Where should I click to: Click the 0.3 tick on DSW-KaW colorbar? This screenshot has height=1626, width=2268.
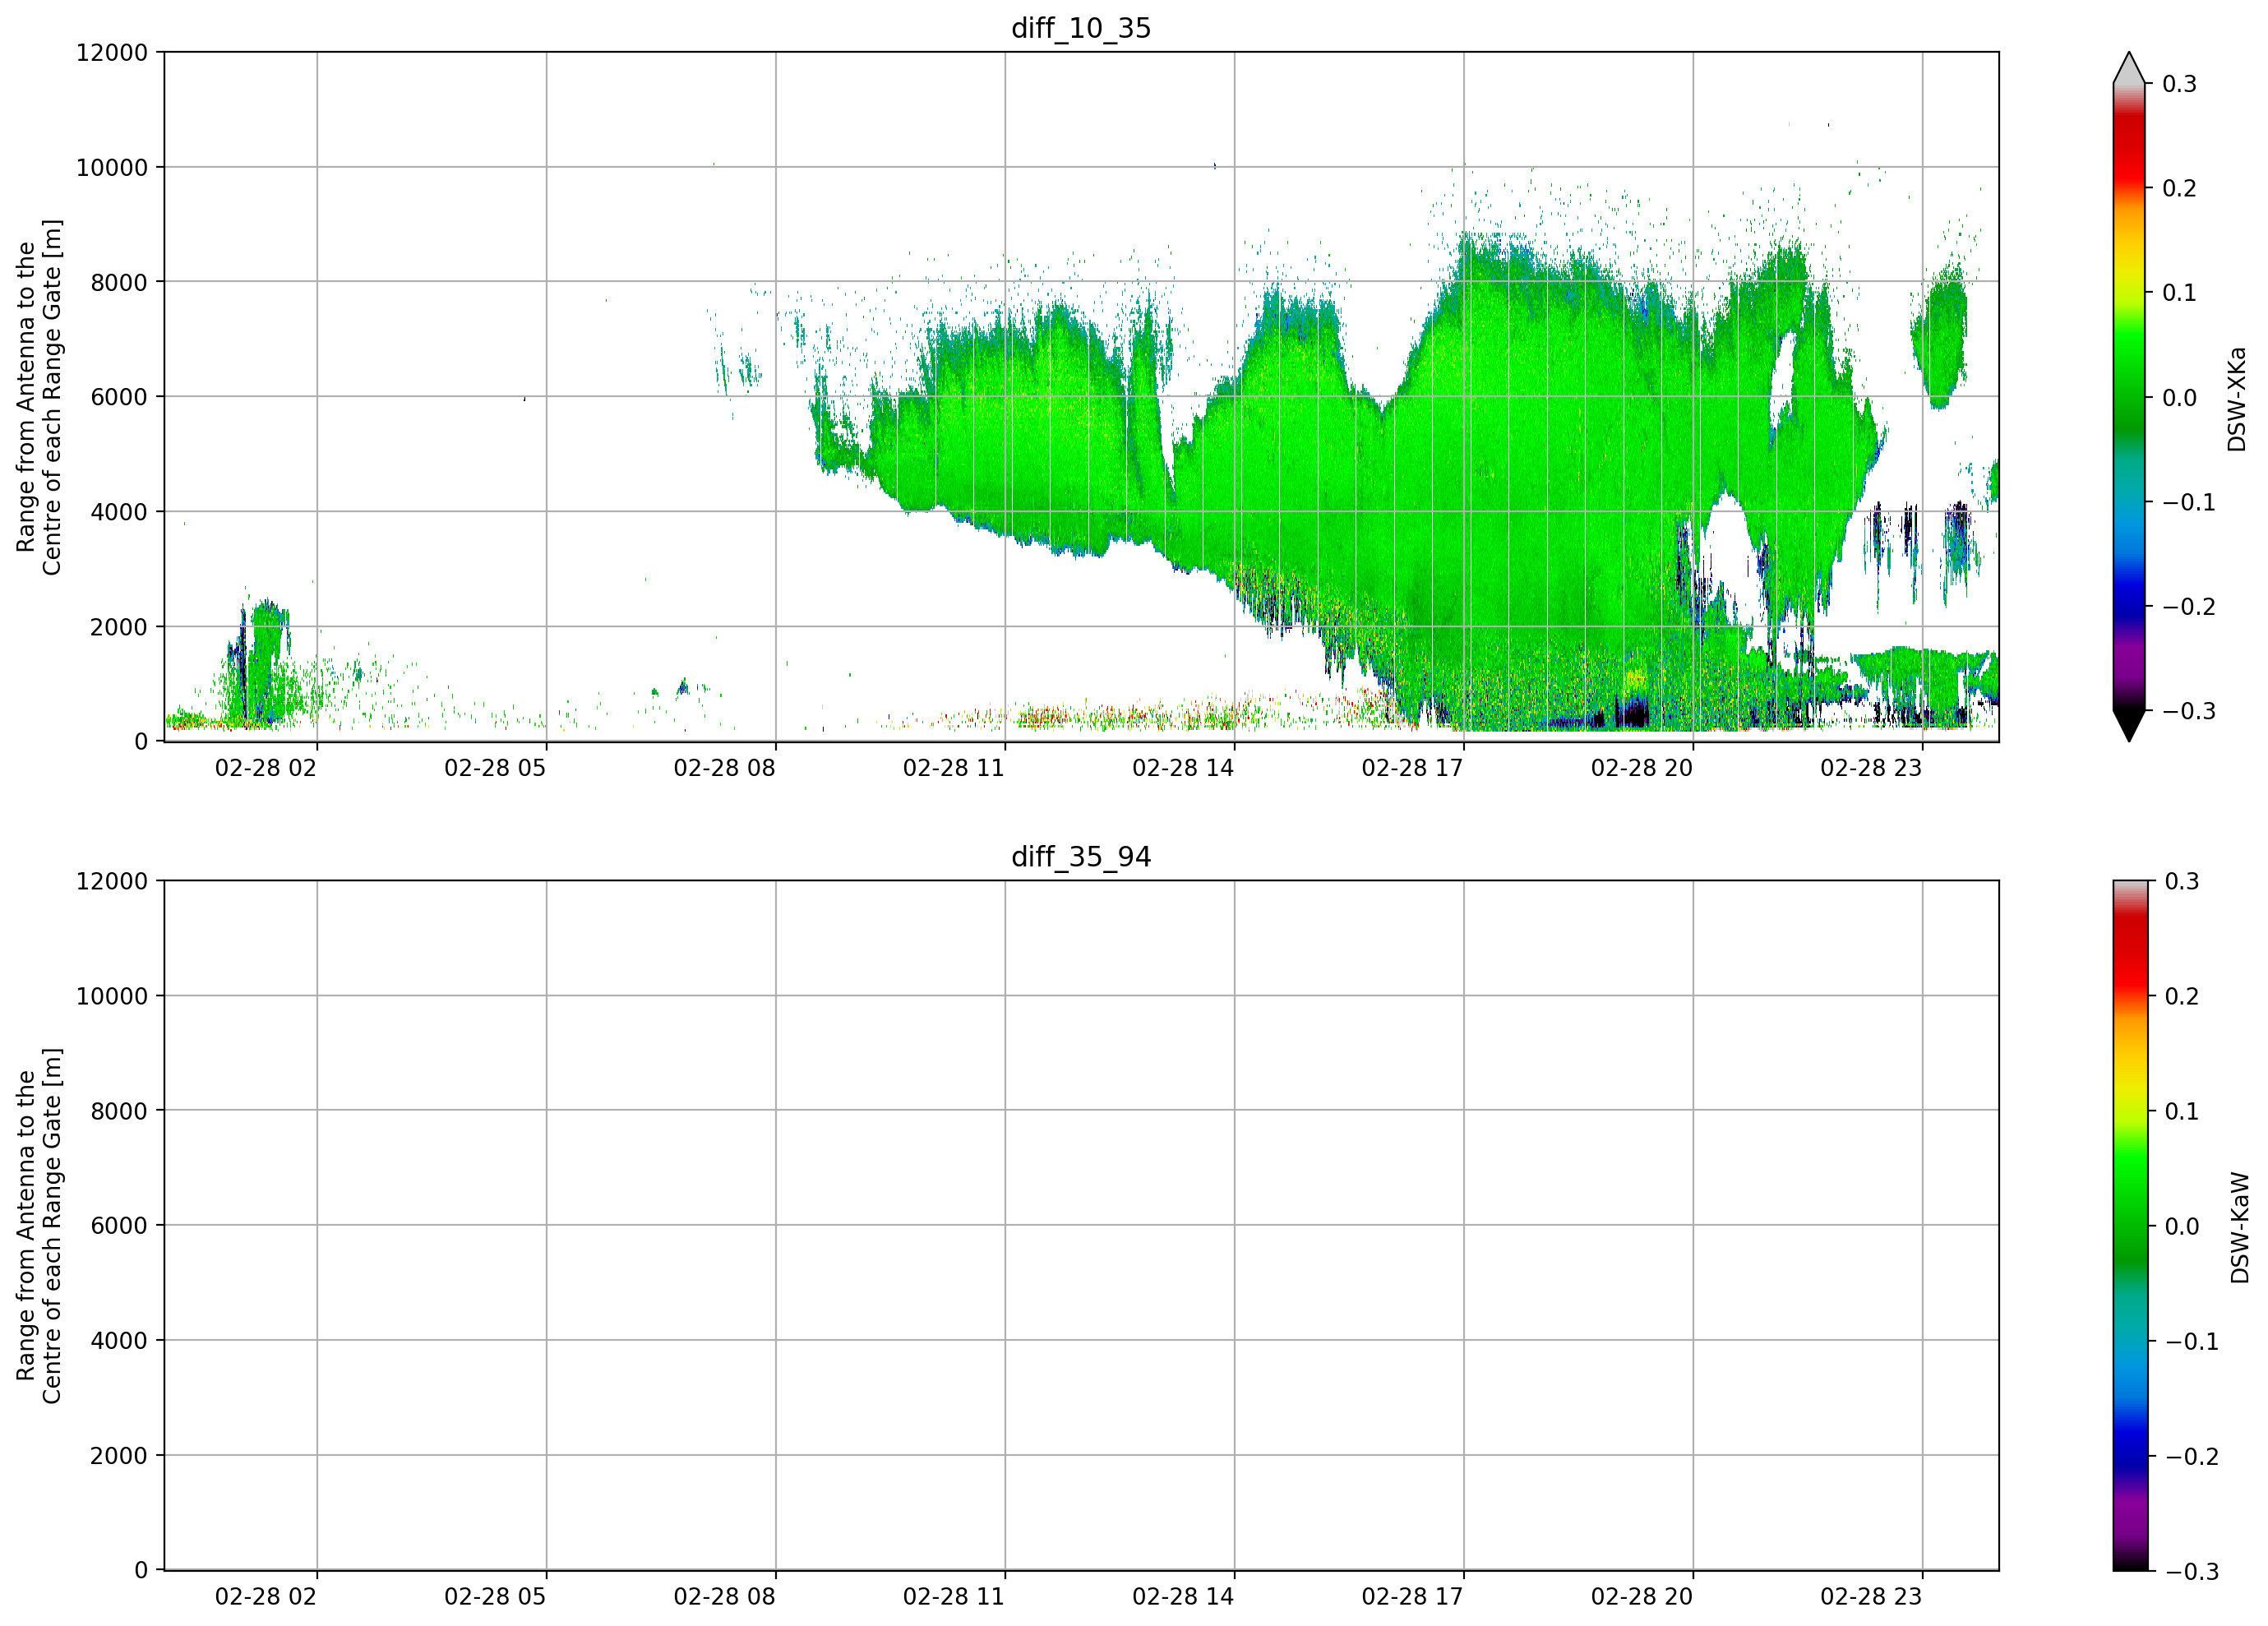tap(2182, 881)
